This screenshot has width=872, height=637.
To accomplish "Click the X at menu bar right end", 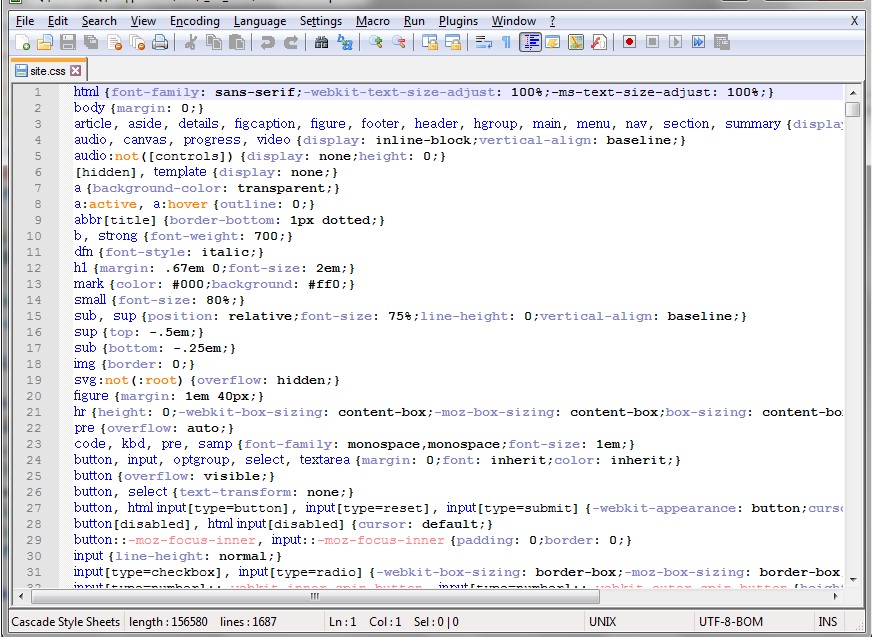I will (854, 21).
